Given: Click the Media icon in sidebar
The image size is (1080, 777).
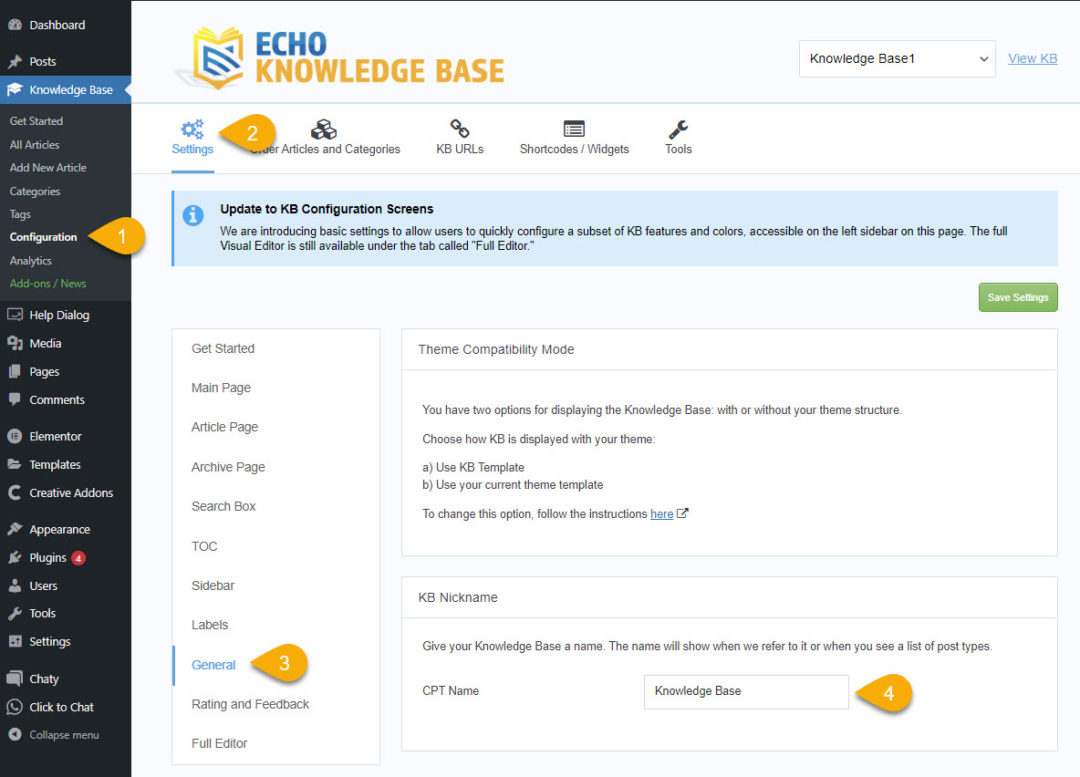Looking at the screenshot, I should pyautogui.click(x=14, y=343).
